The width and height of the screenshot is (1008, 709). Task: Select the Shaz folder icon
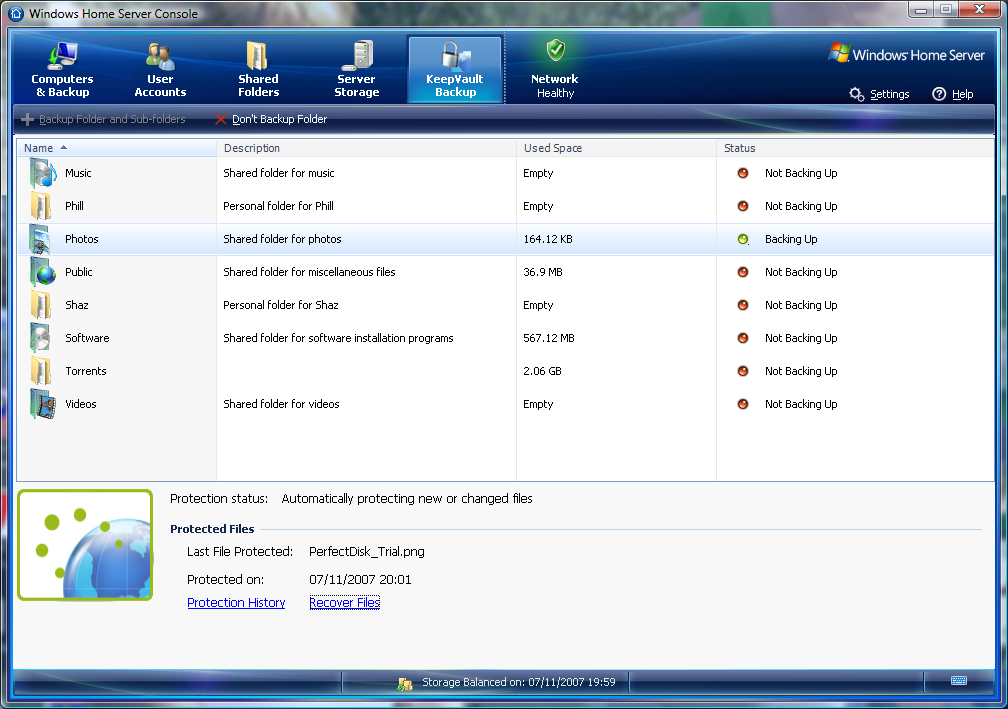coord(41,305)
